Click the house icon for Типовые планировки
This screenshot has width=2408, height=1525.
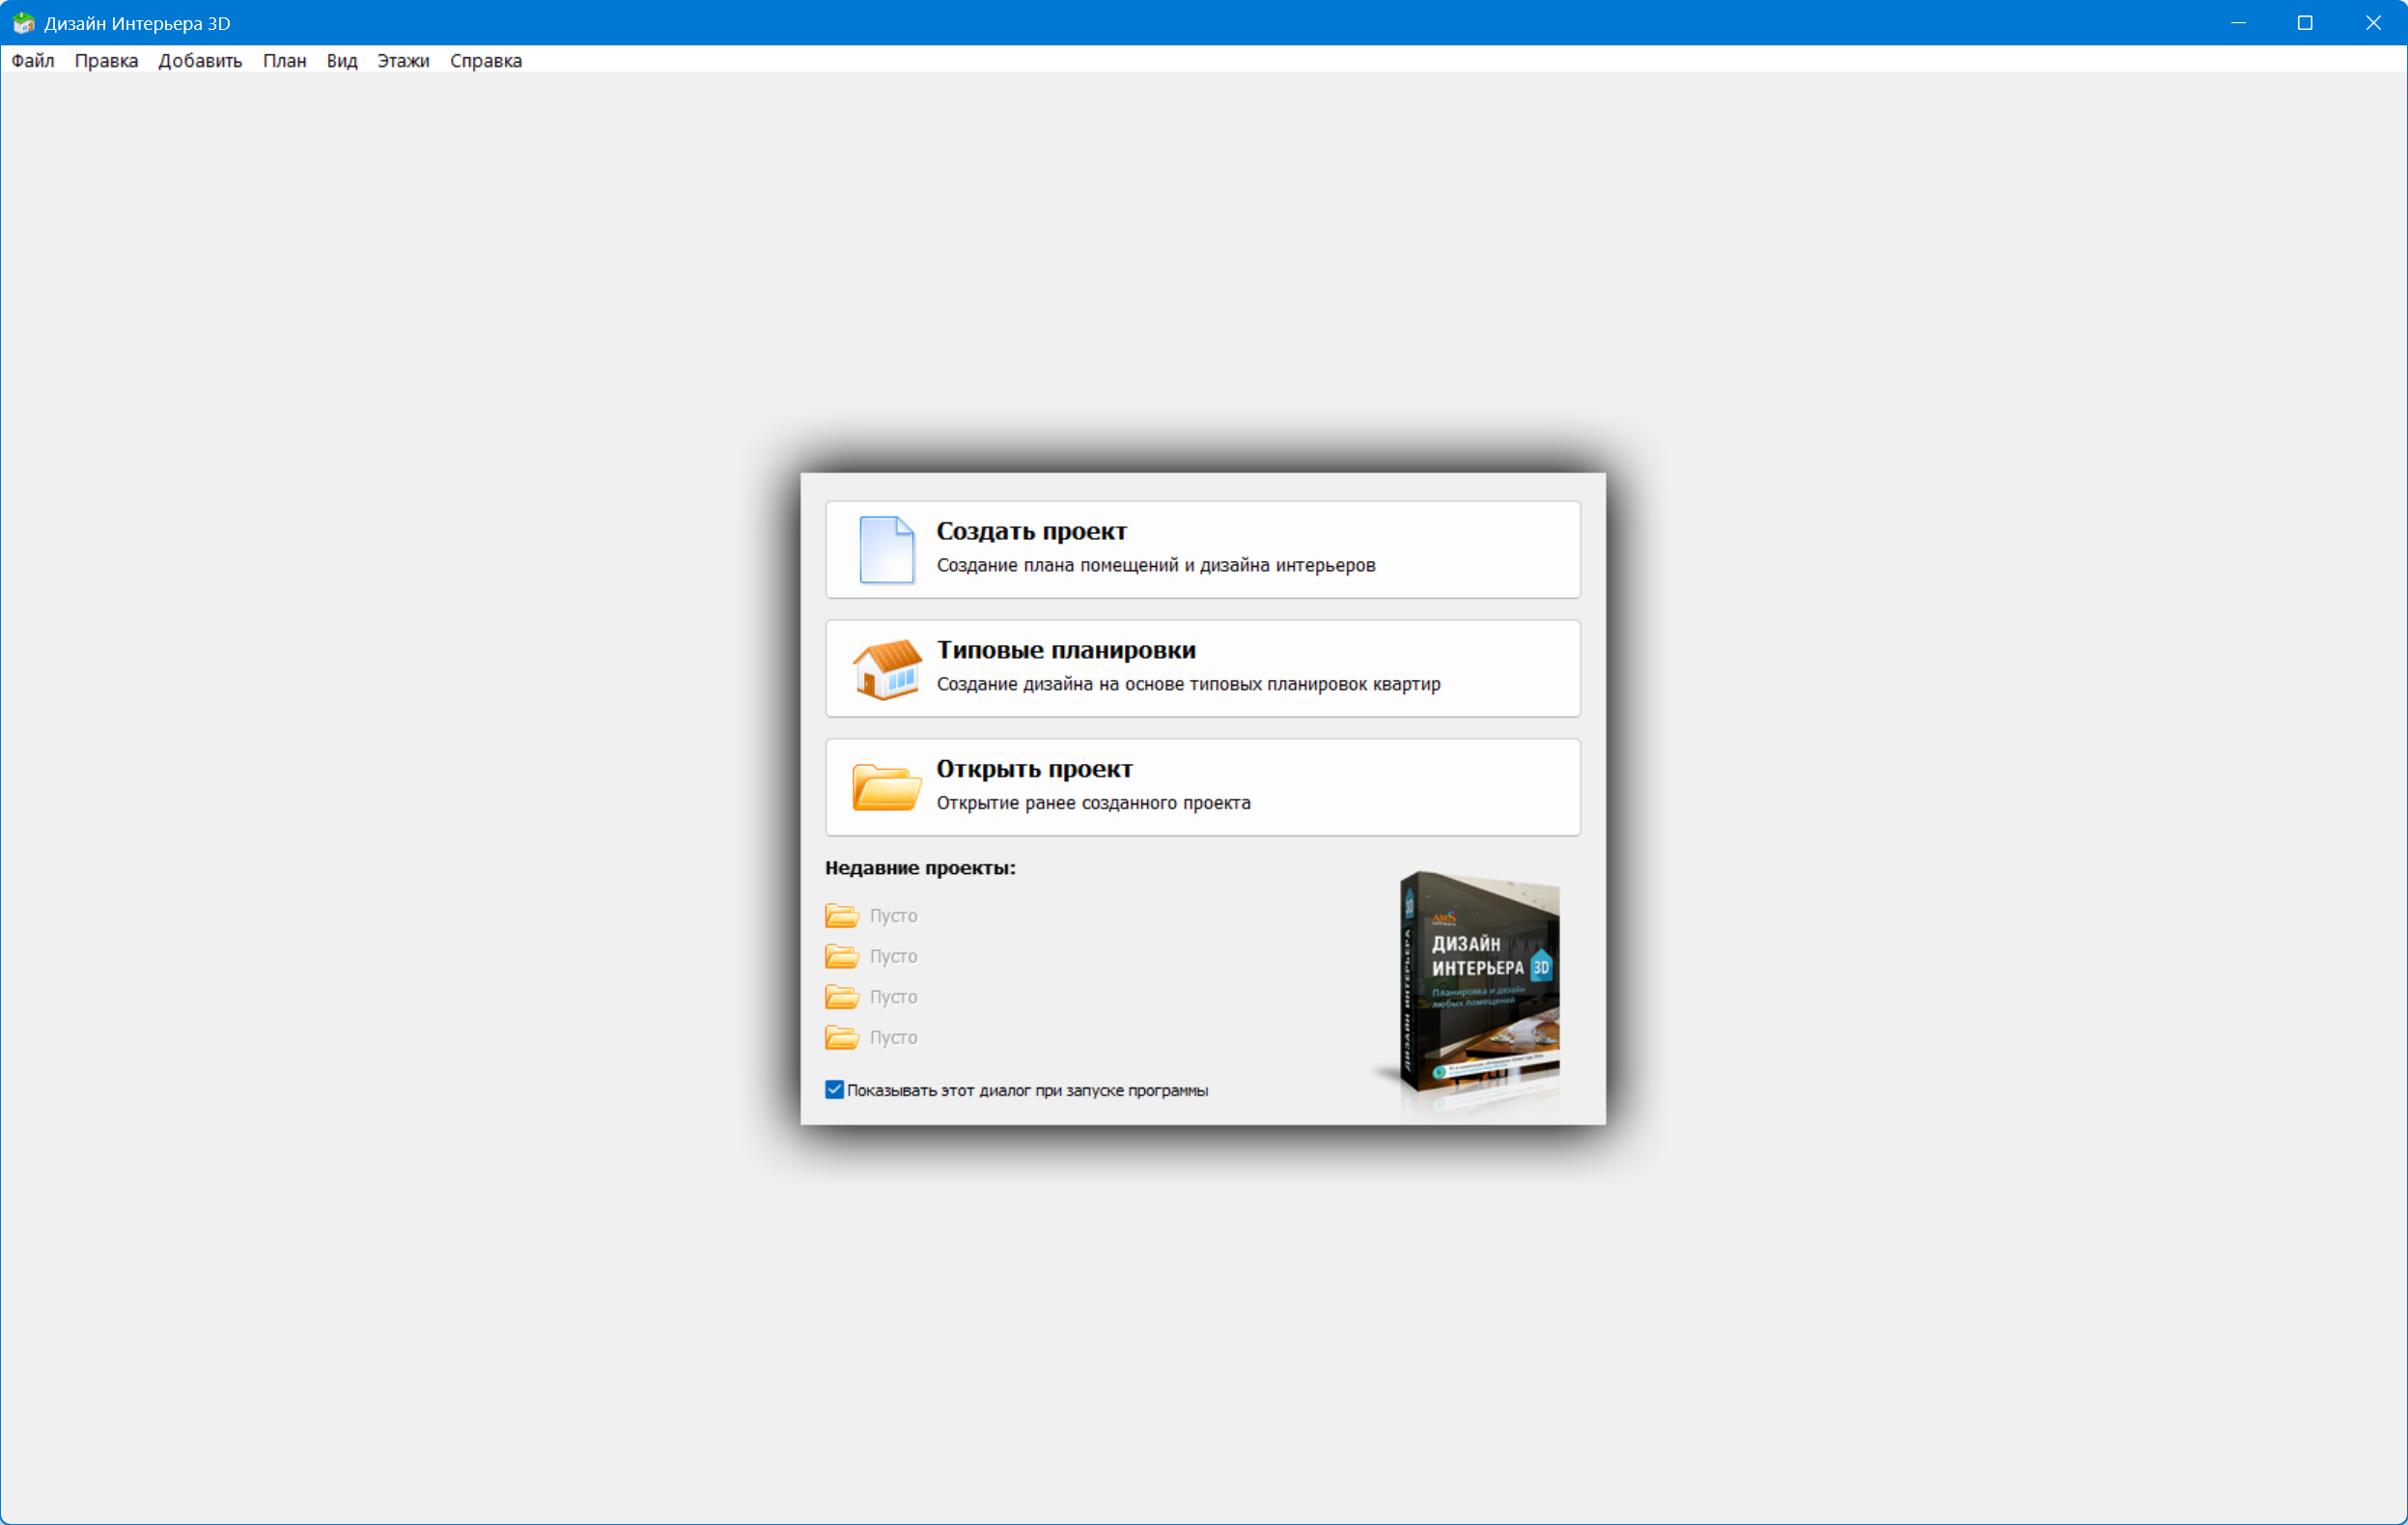click(x=886, y=669)
